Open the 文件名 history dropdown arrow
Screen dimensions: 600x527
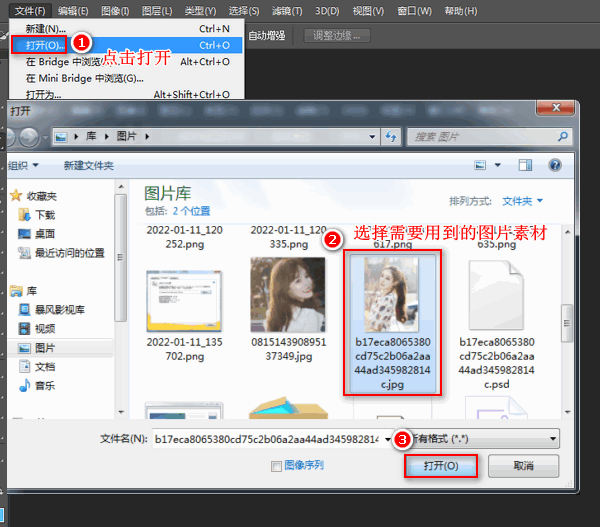pos(388,439)
